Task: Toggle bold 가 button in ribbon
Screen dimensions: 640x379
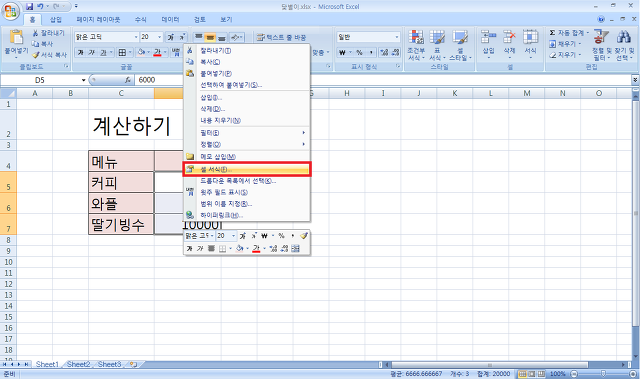Action: click(80, 52)
